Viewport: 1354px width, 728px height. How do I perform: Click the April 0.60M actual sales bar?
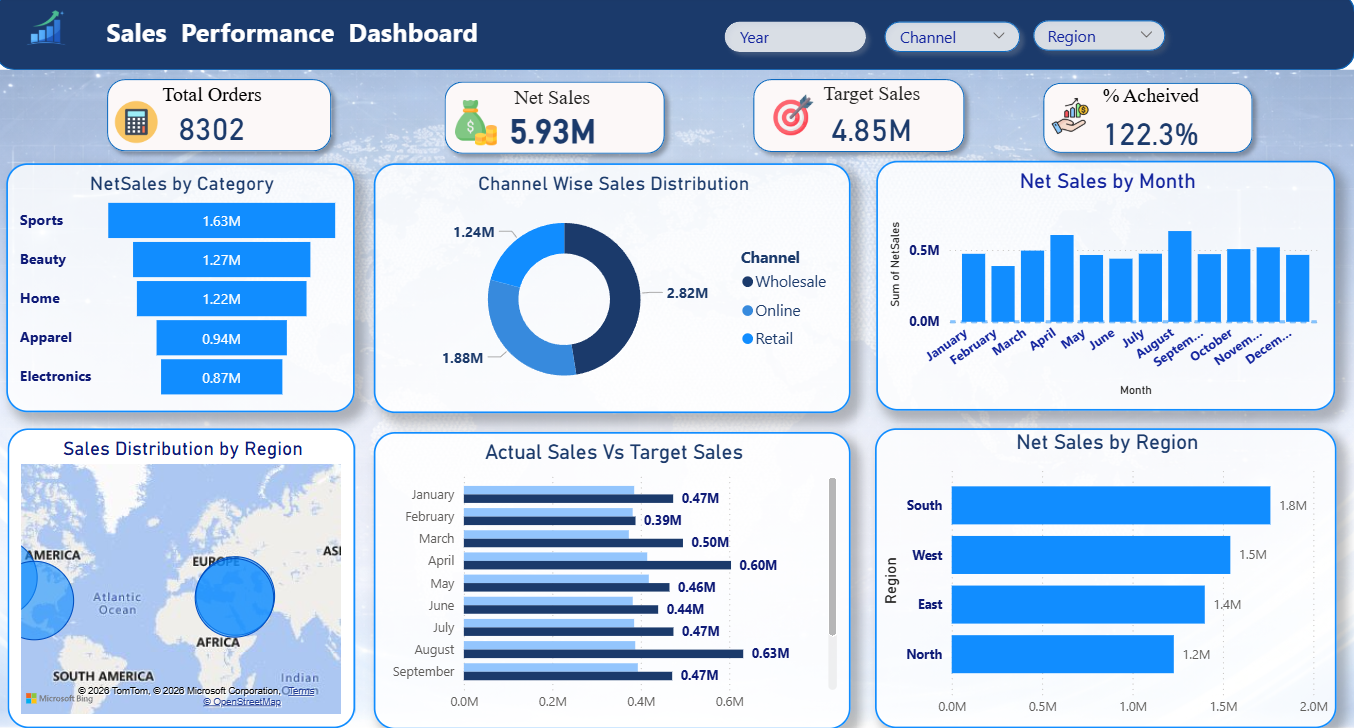coord(598,565)
